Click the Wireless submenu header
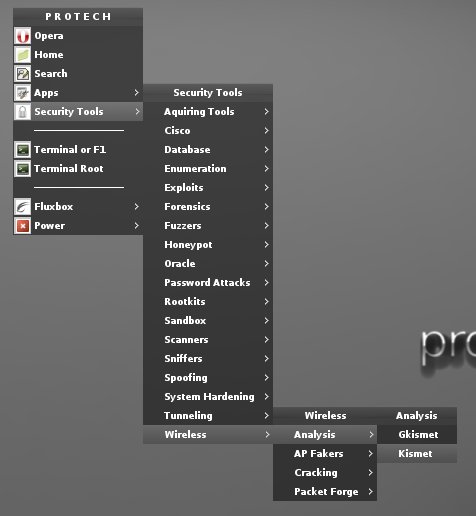Viewport: 476px width, 516px height. 325,416
